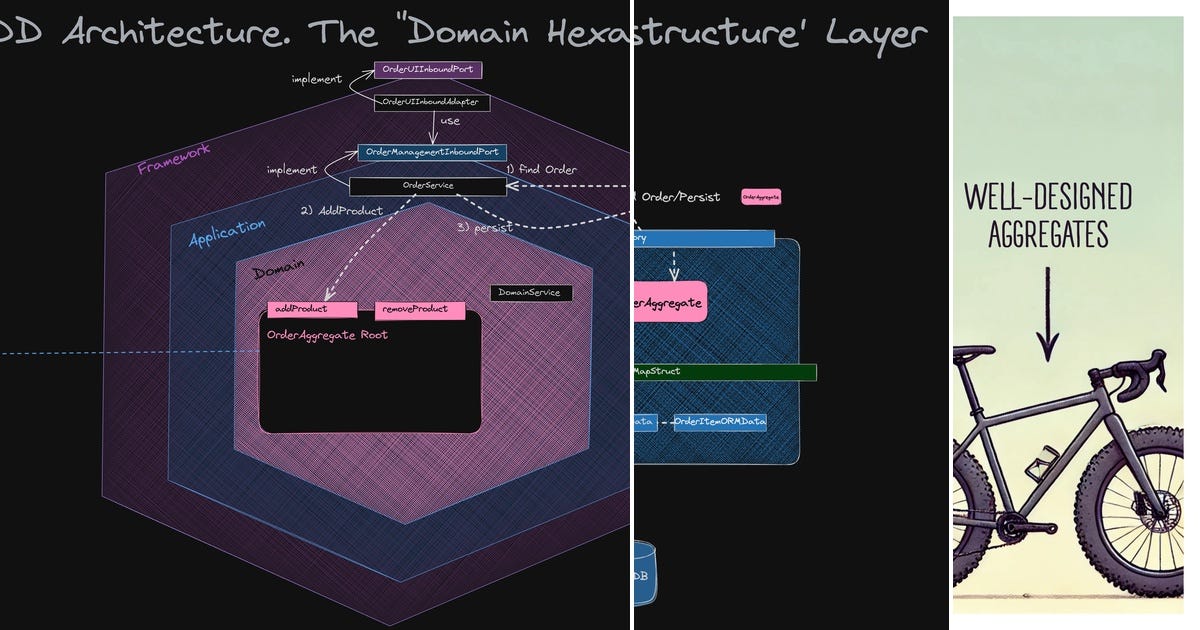The width and height of the screenshot is (1200, 630).
Task: Click the OrderUIInboundPort box
Action: click(x=429, y=70)
